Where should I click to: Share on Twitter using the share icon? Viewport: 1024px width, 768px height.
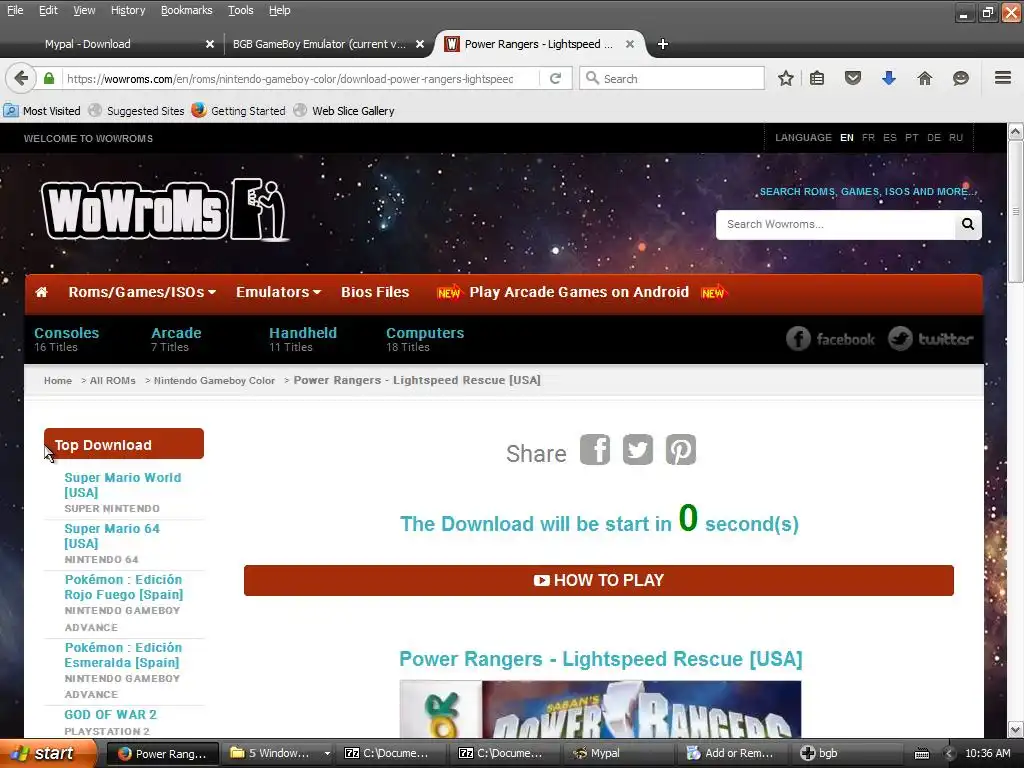click(638, 450)
